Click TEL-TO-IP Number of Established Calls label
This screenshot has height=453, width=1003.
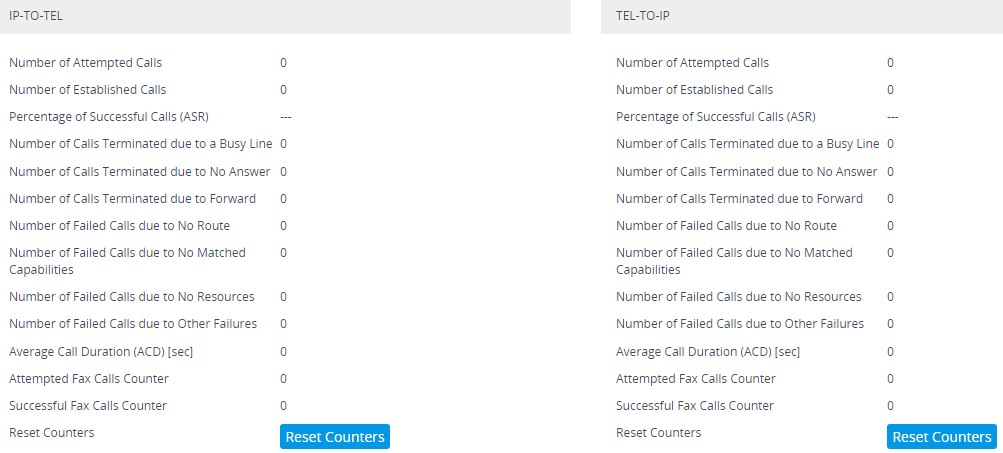(x=695, y=90)
